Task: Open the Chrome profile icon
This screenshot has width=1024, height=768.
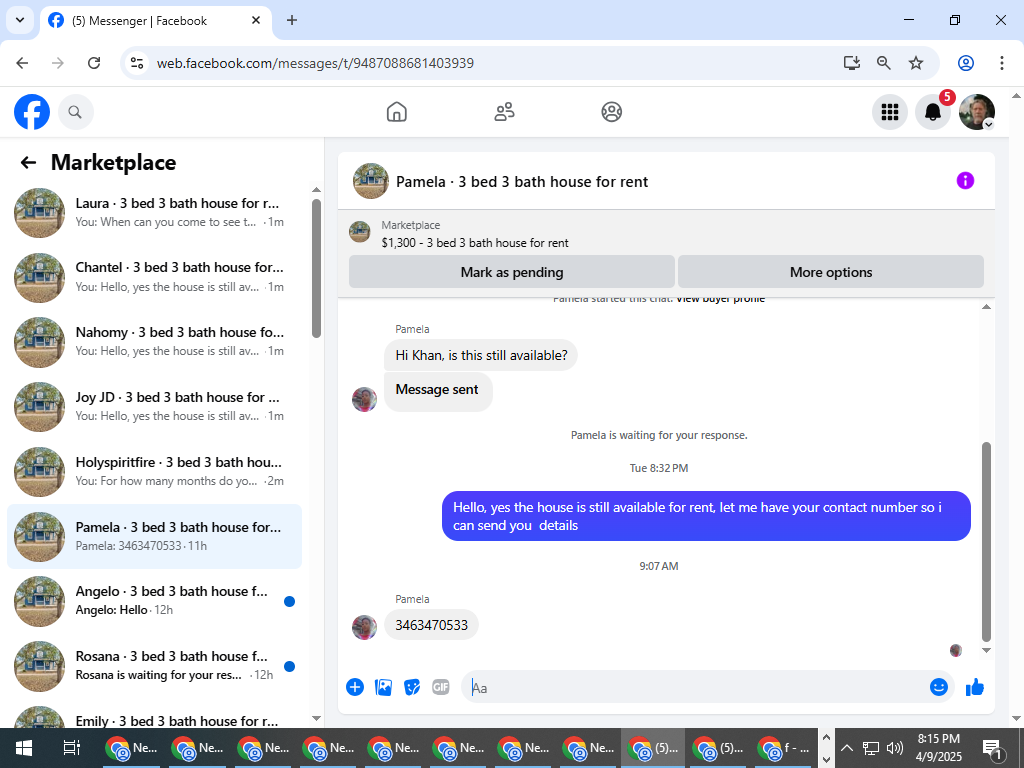Action: pyautogui.click(x=966, y=63)
